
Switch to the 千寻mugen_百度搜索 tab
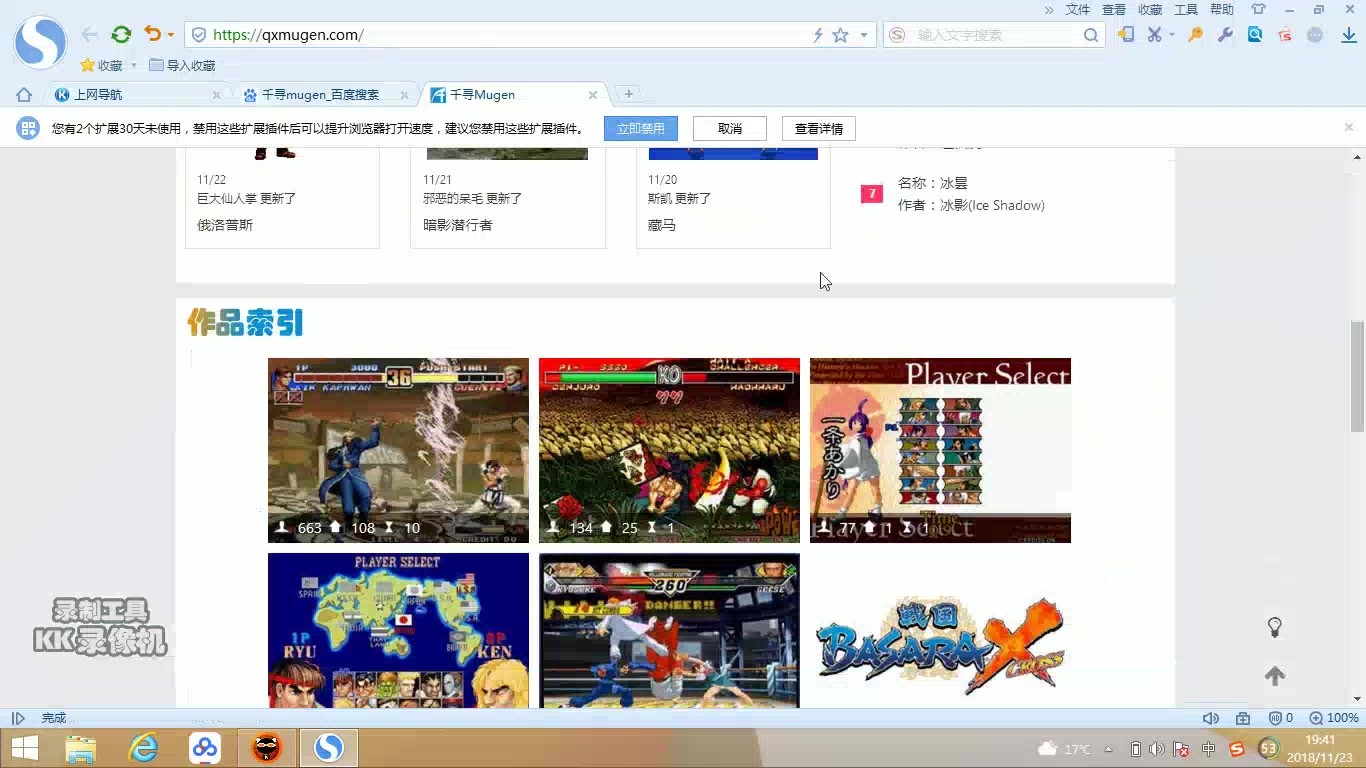pyautogui.click(x=326, y=95)
